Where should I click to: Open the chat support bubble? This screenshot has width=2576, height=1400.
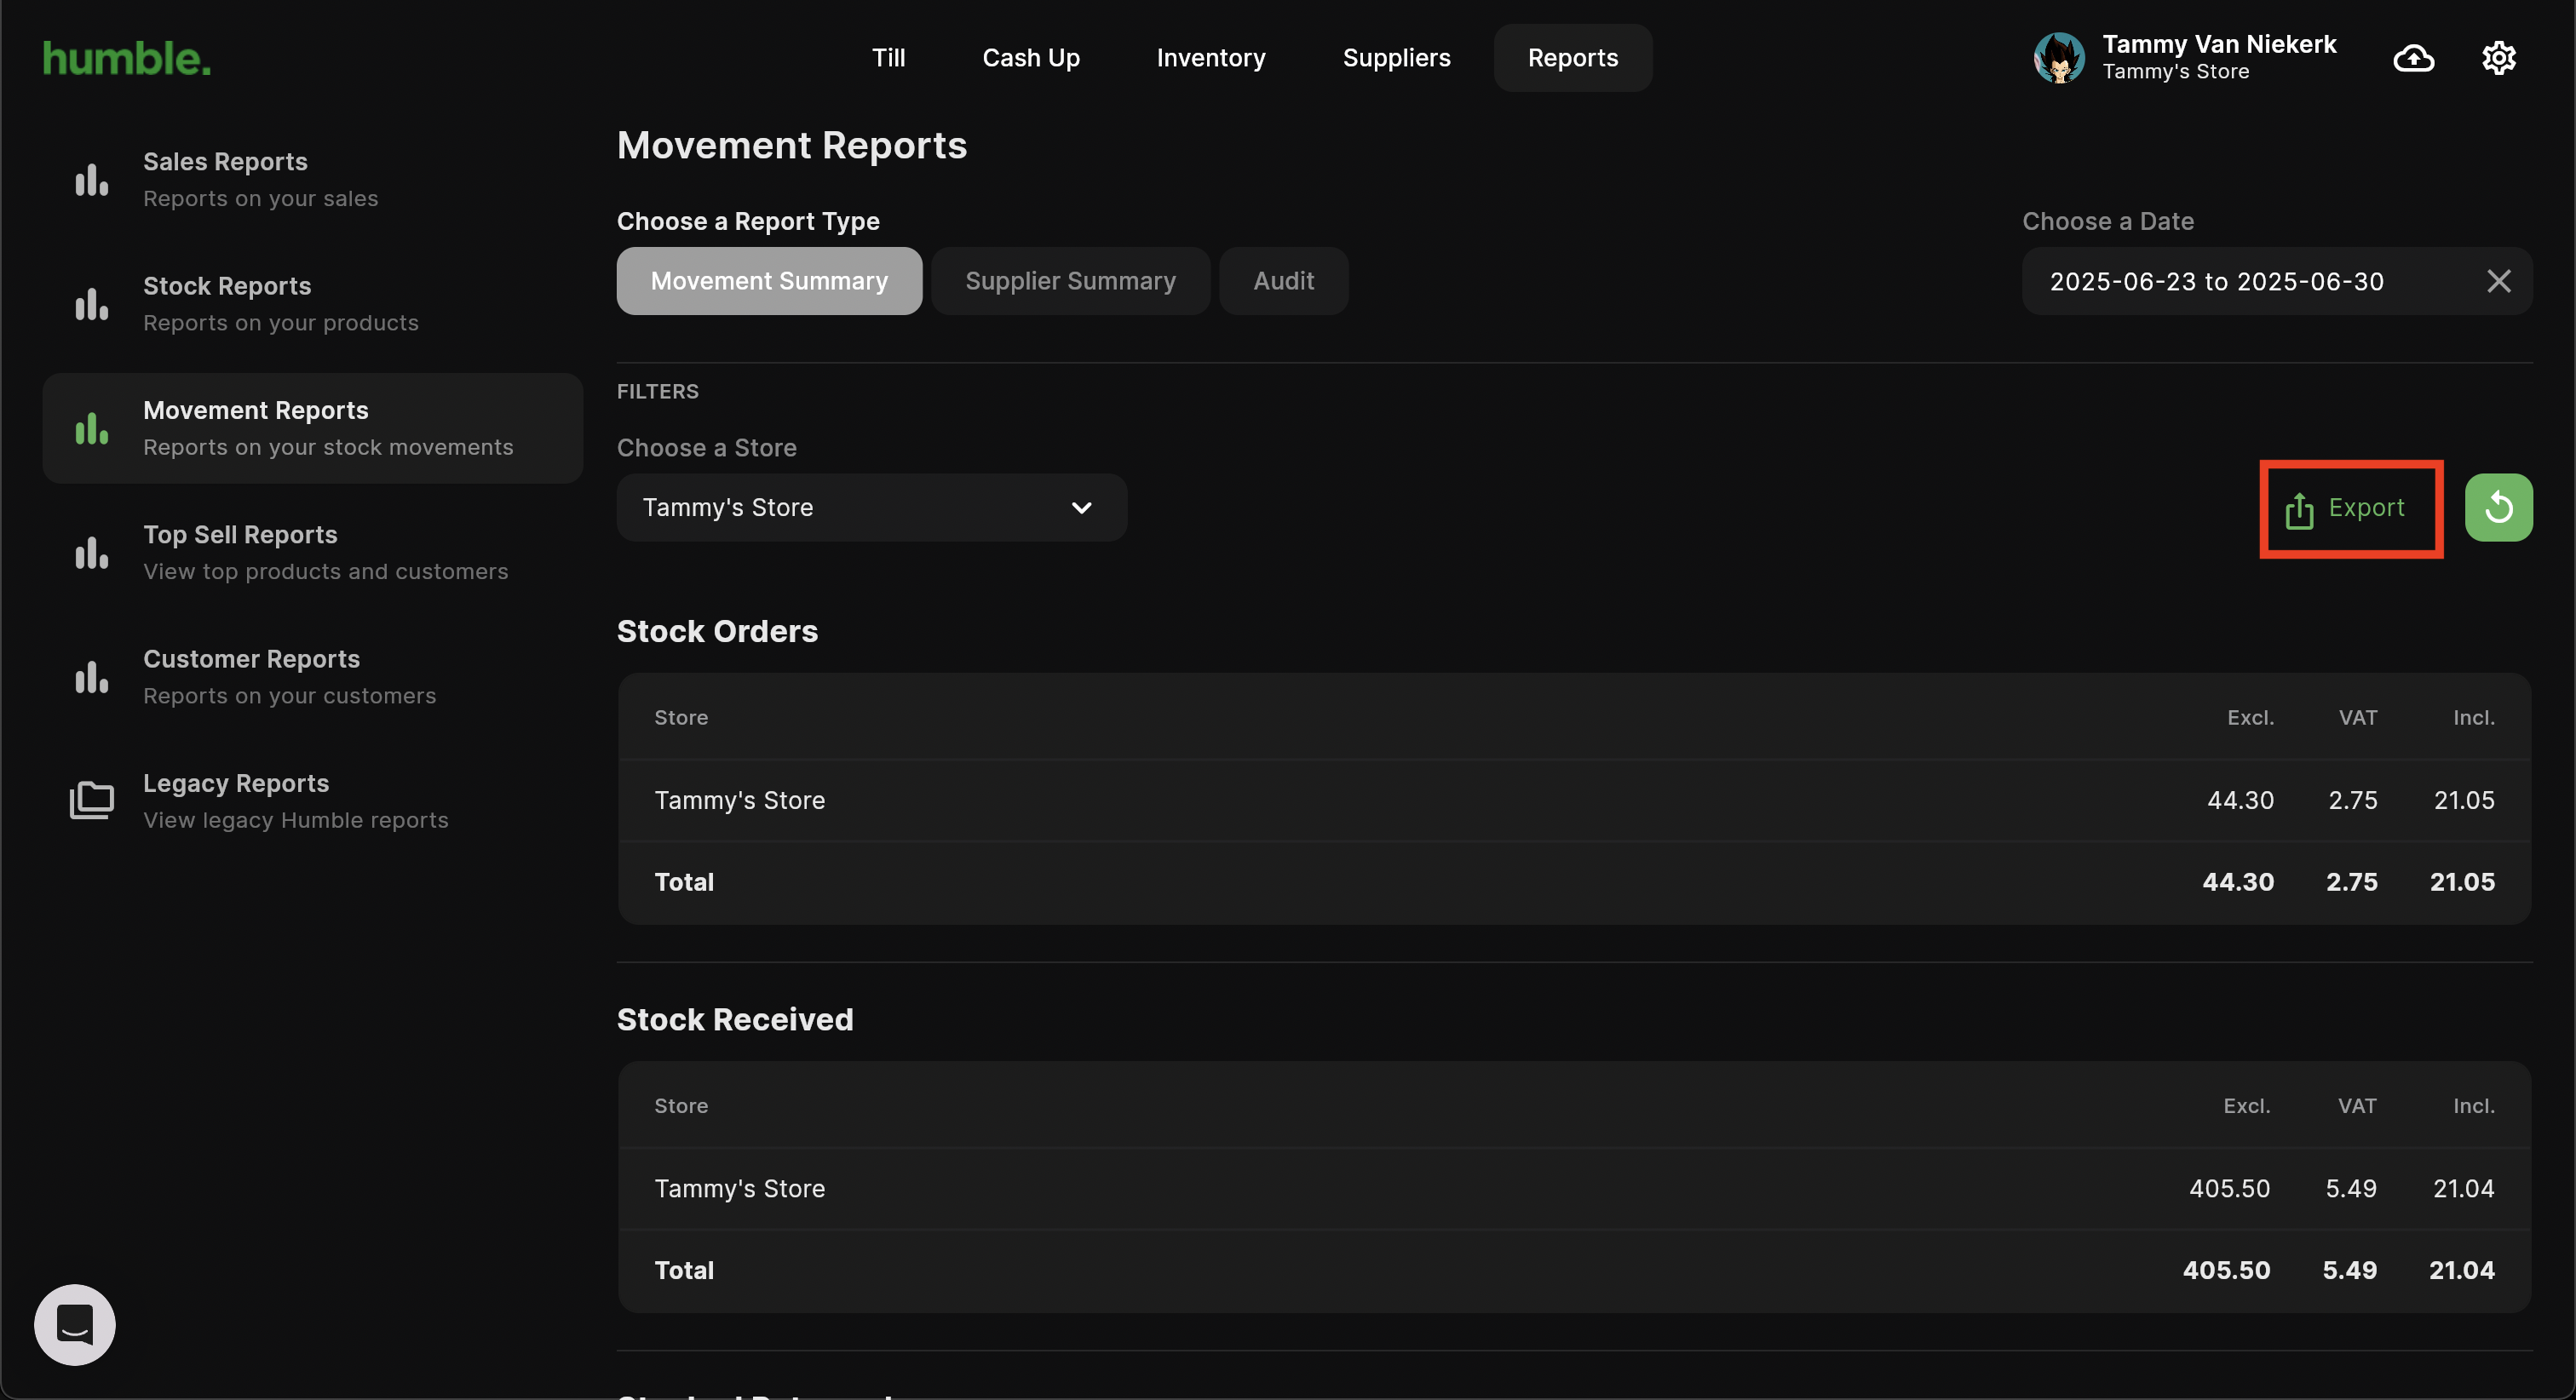[75, 1325]
